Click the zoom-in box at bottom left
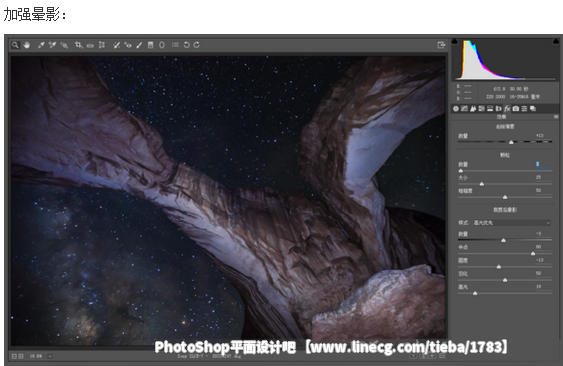This screenshot has height=366, width=563. tap(21, 356)
